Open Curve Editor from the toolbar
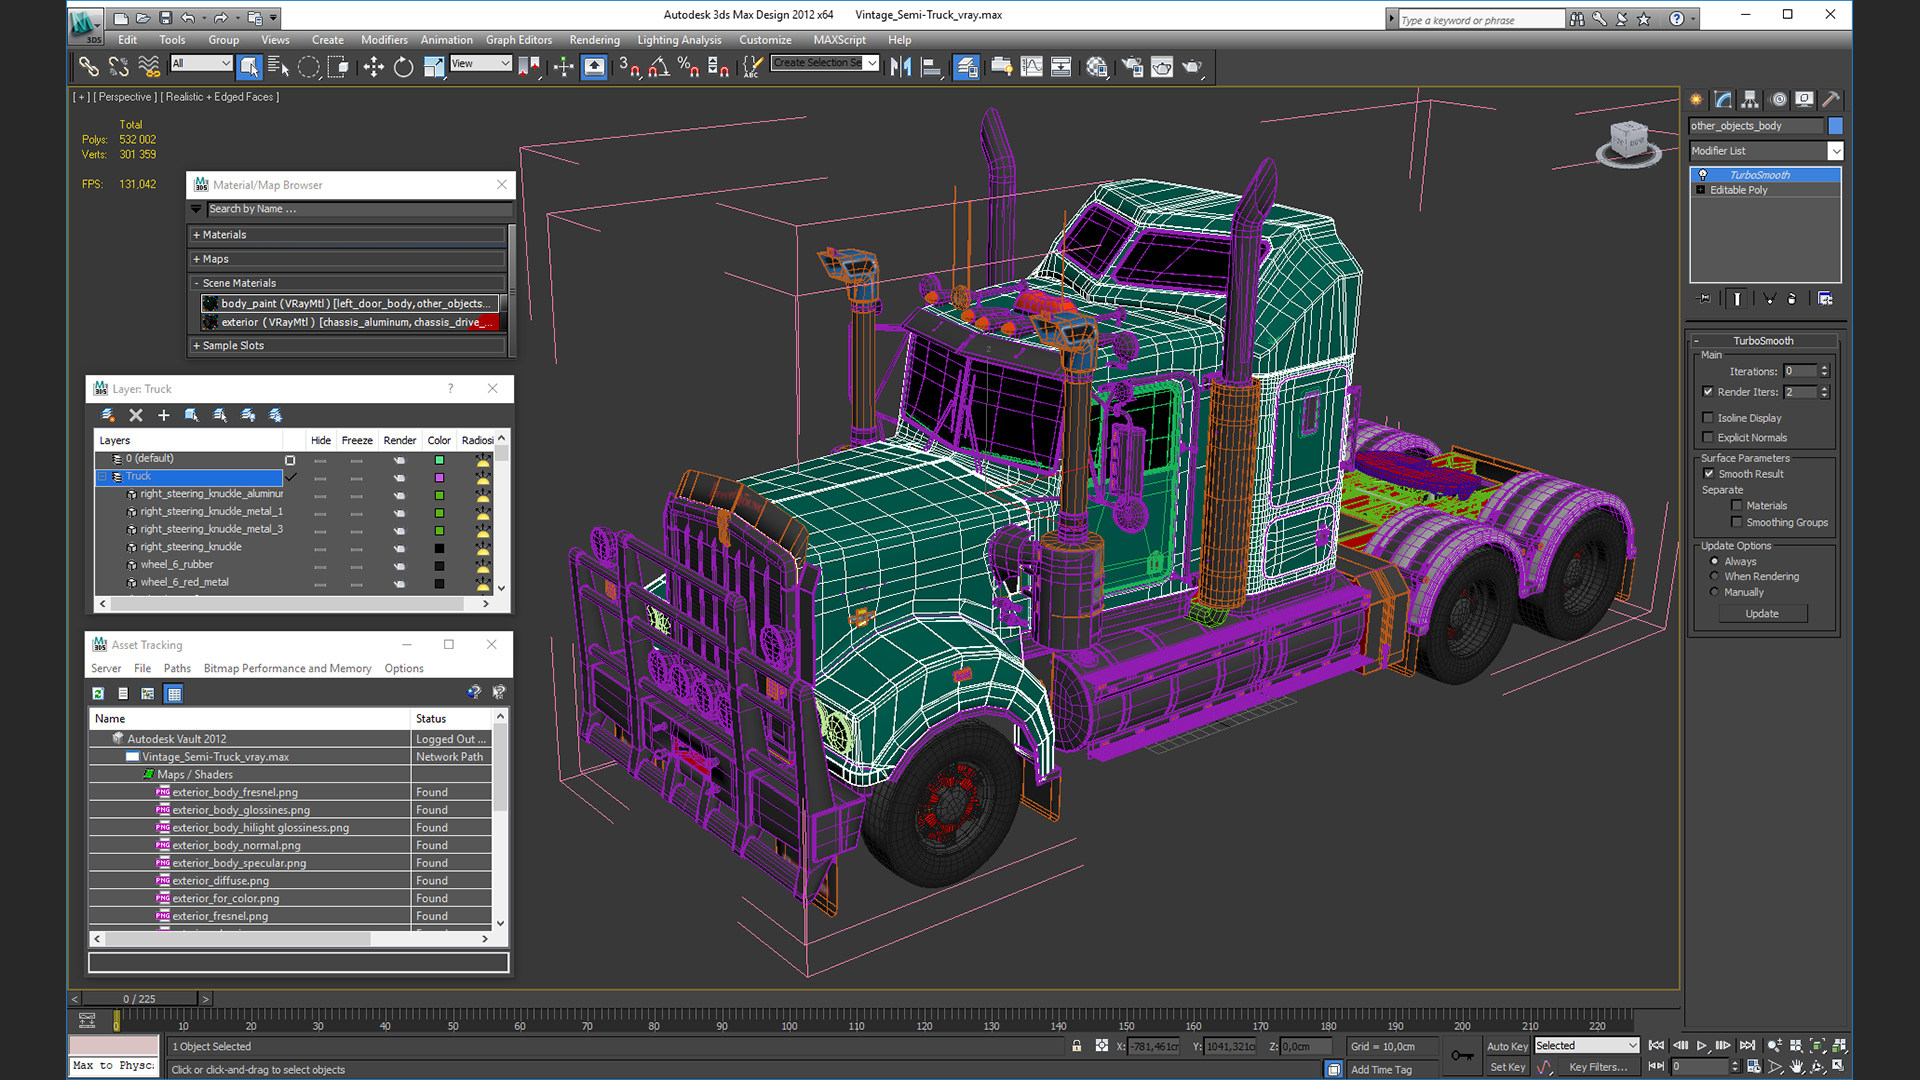Image resolution: width=1920 pixels, height=1080 pixels. [x=1031, y=67]
